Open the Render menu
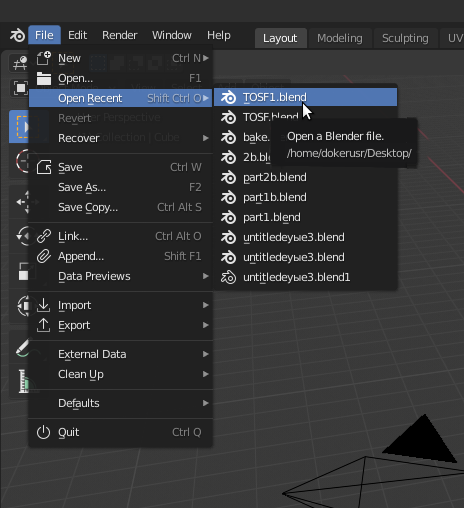464x508 pixels. [120, 35]
